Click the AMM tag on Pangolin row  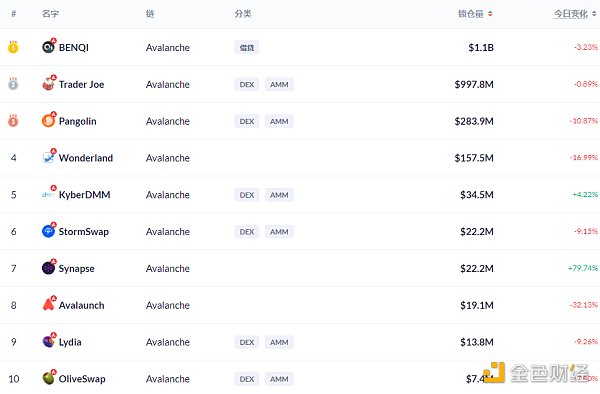279,121
